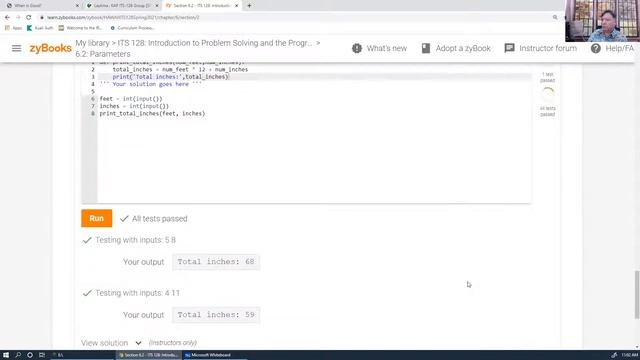Click the All tests passed status
The image size is (640, 360).
click(154, 219)
